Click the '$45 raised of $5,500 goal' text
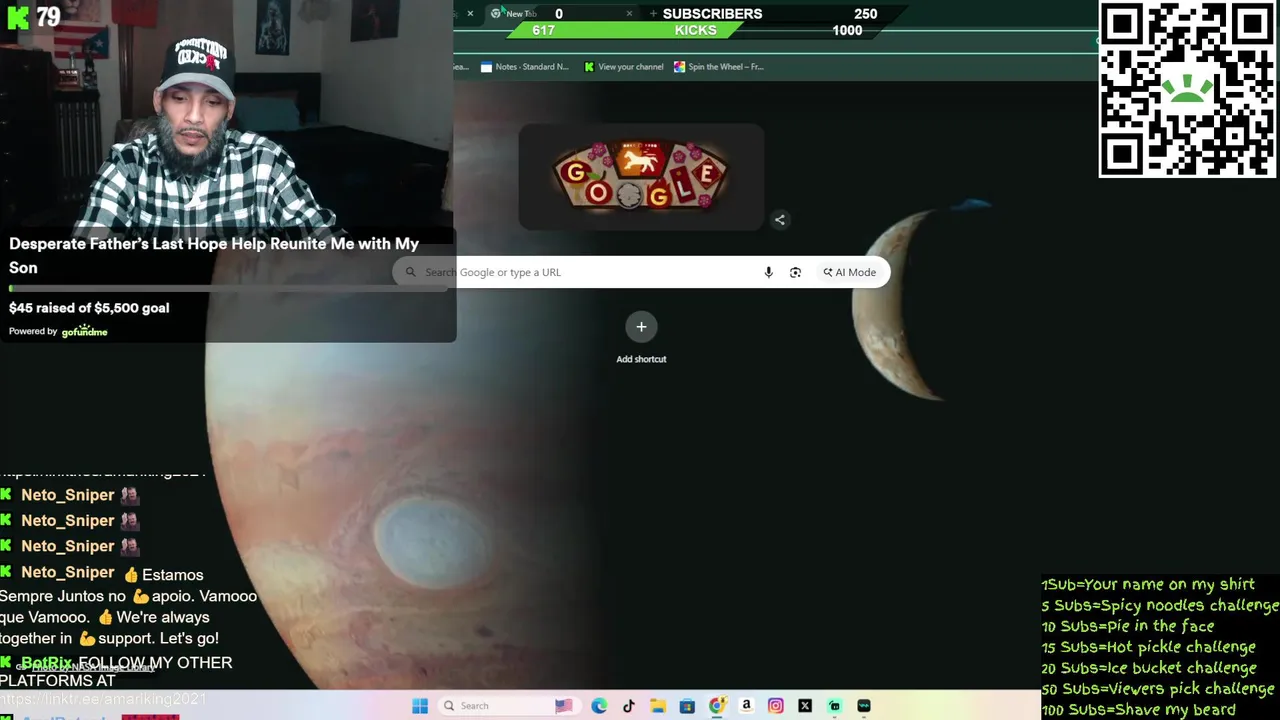The height and width of the screenshot is (720, 1280). pyautogui.click(x=89, y=308)
